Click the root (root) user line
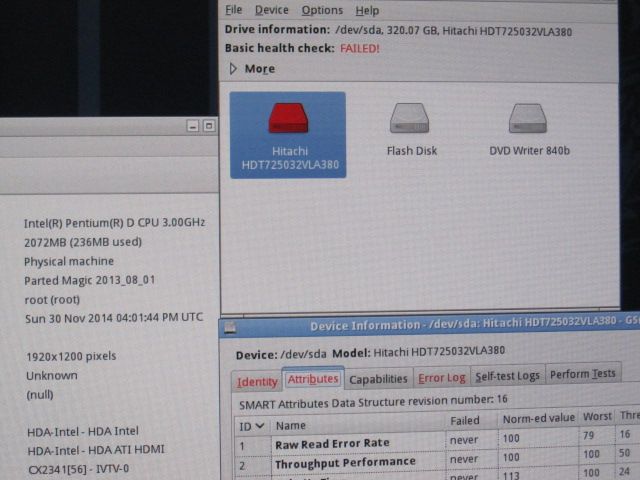Screen dimensions: 640x480 click(x=52, y=300)
